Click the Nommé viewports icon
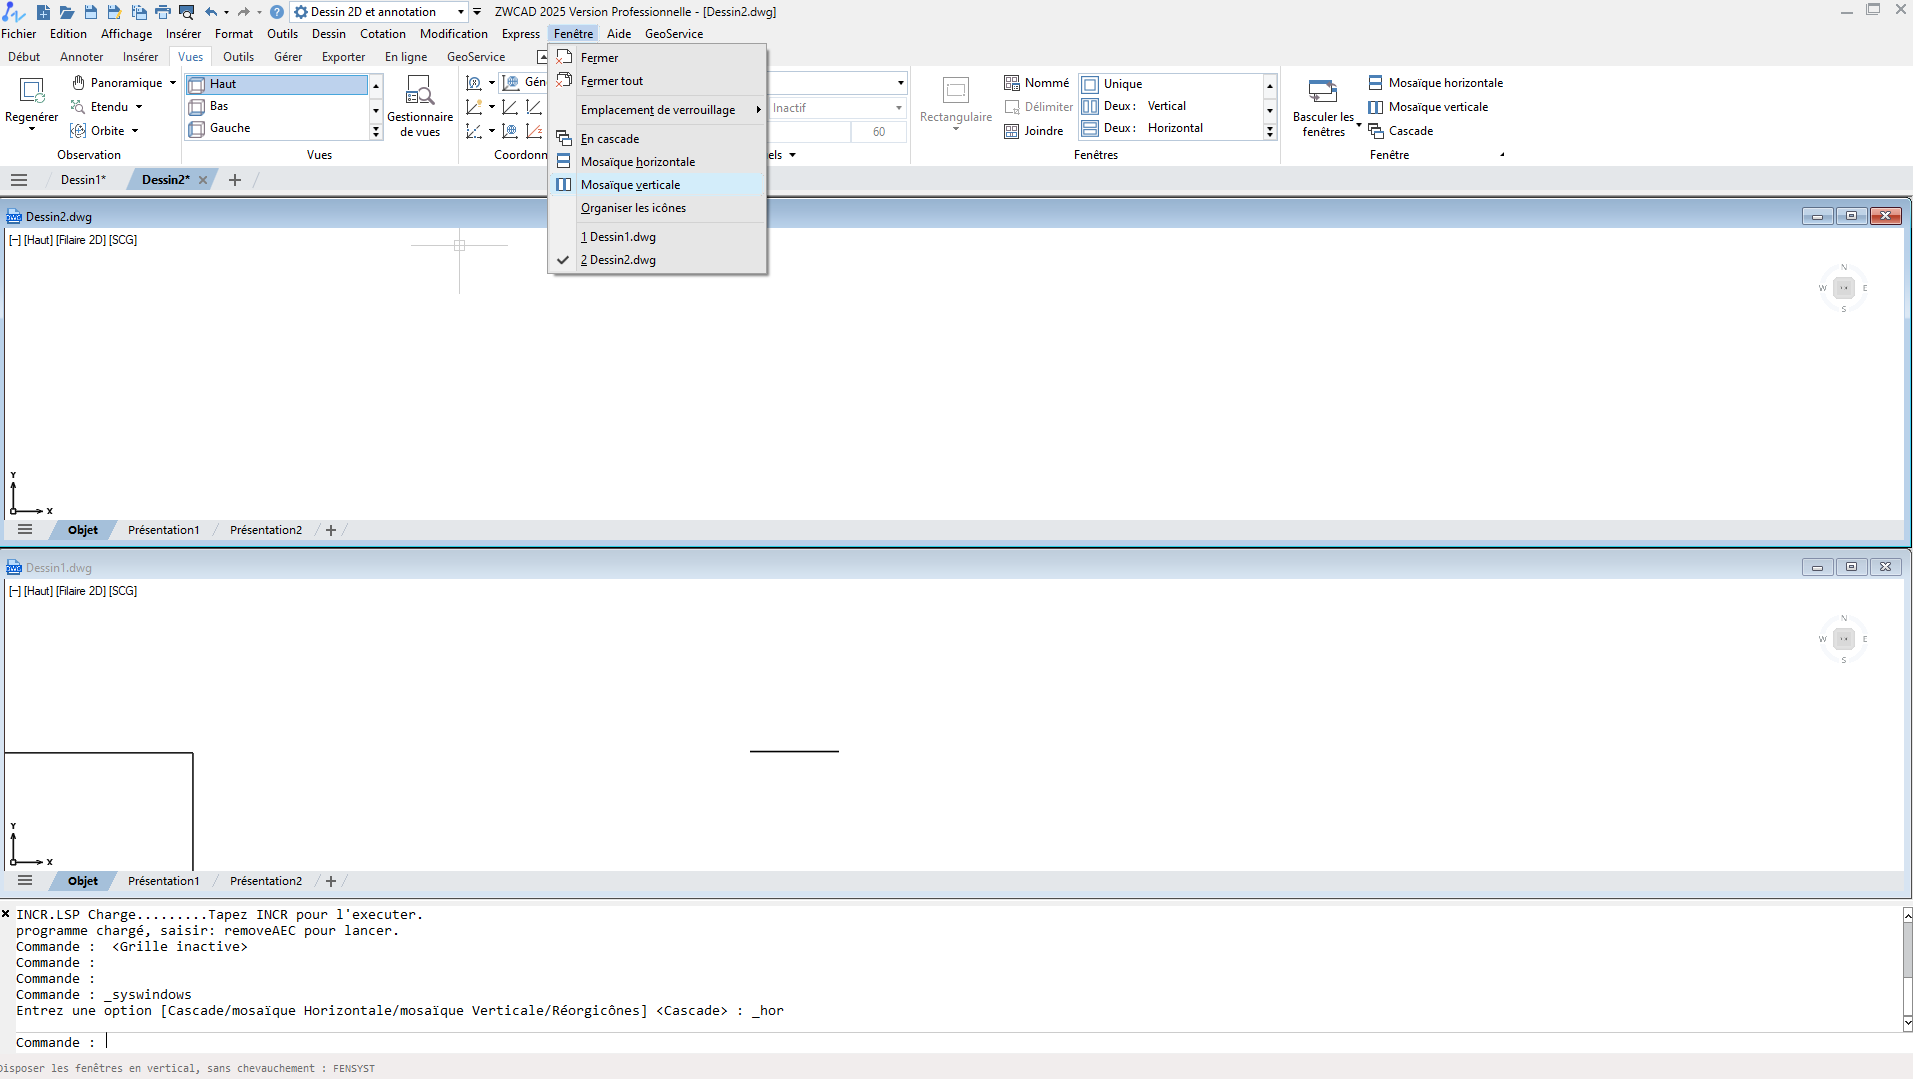 1012,83
